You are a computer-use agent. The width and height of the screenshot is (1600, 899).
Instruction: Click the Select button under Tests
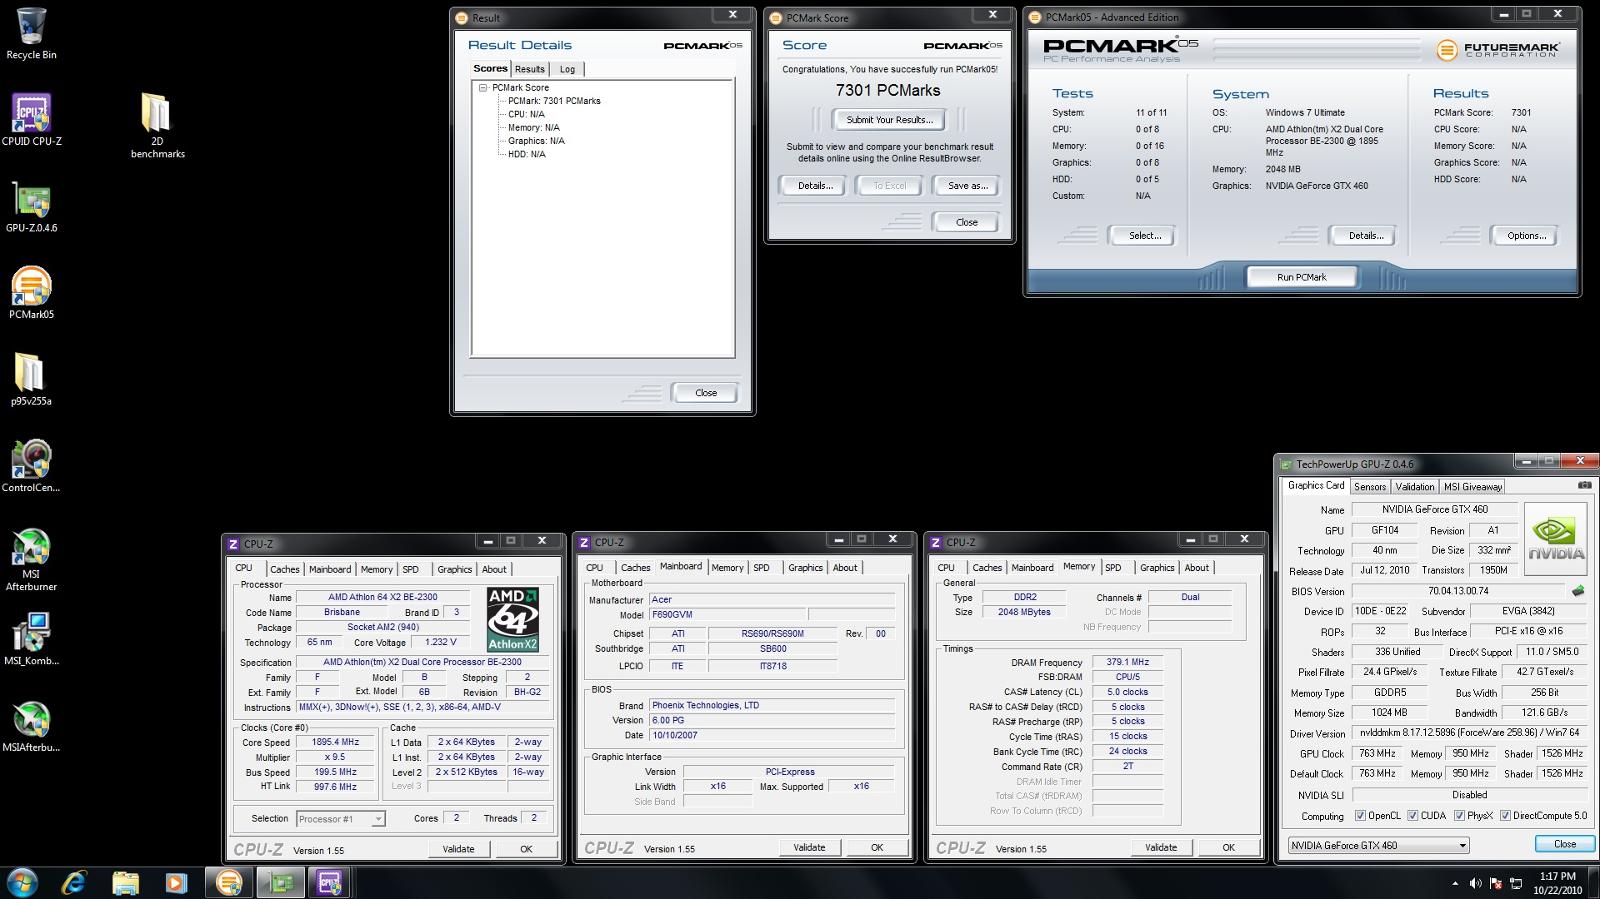tap(1145, 236)
